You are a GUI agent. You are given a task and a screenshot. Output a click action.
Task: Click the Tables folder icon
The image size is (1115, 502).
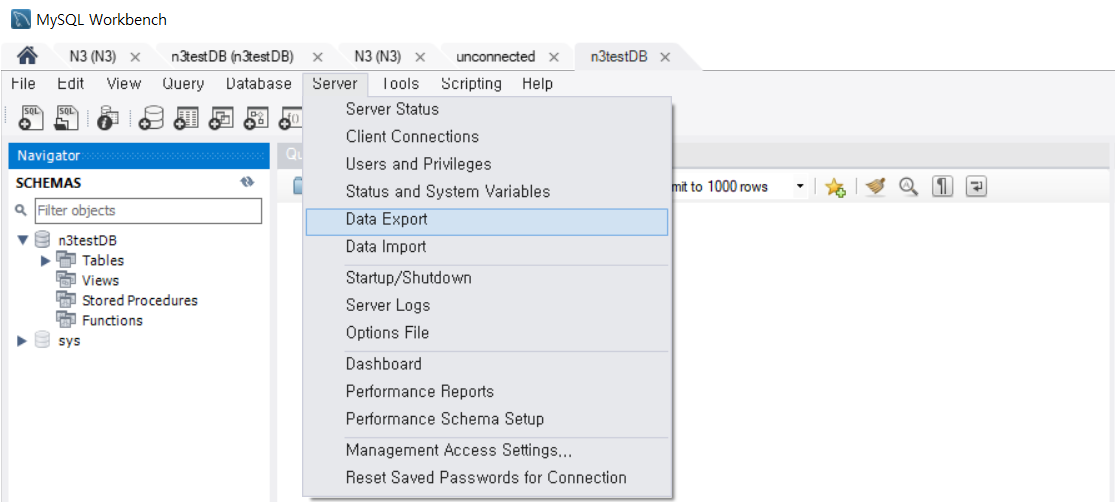(66, 260)
